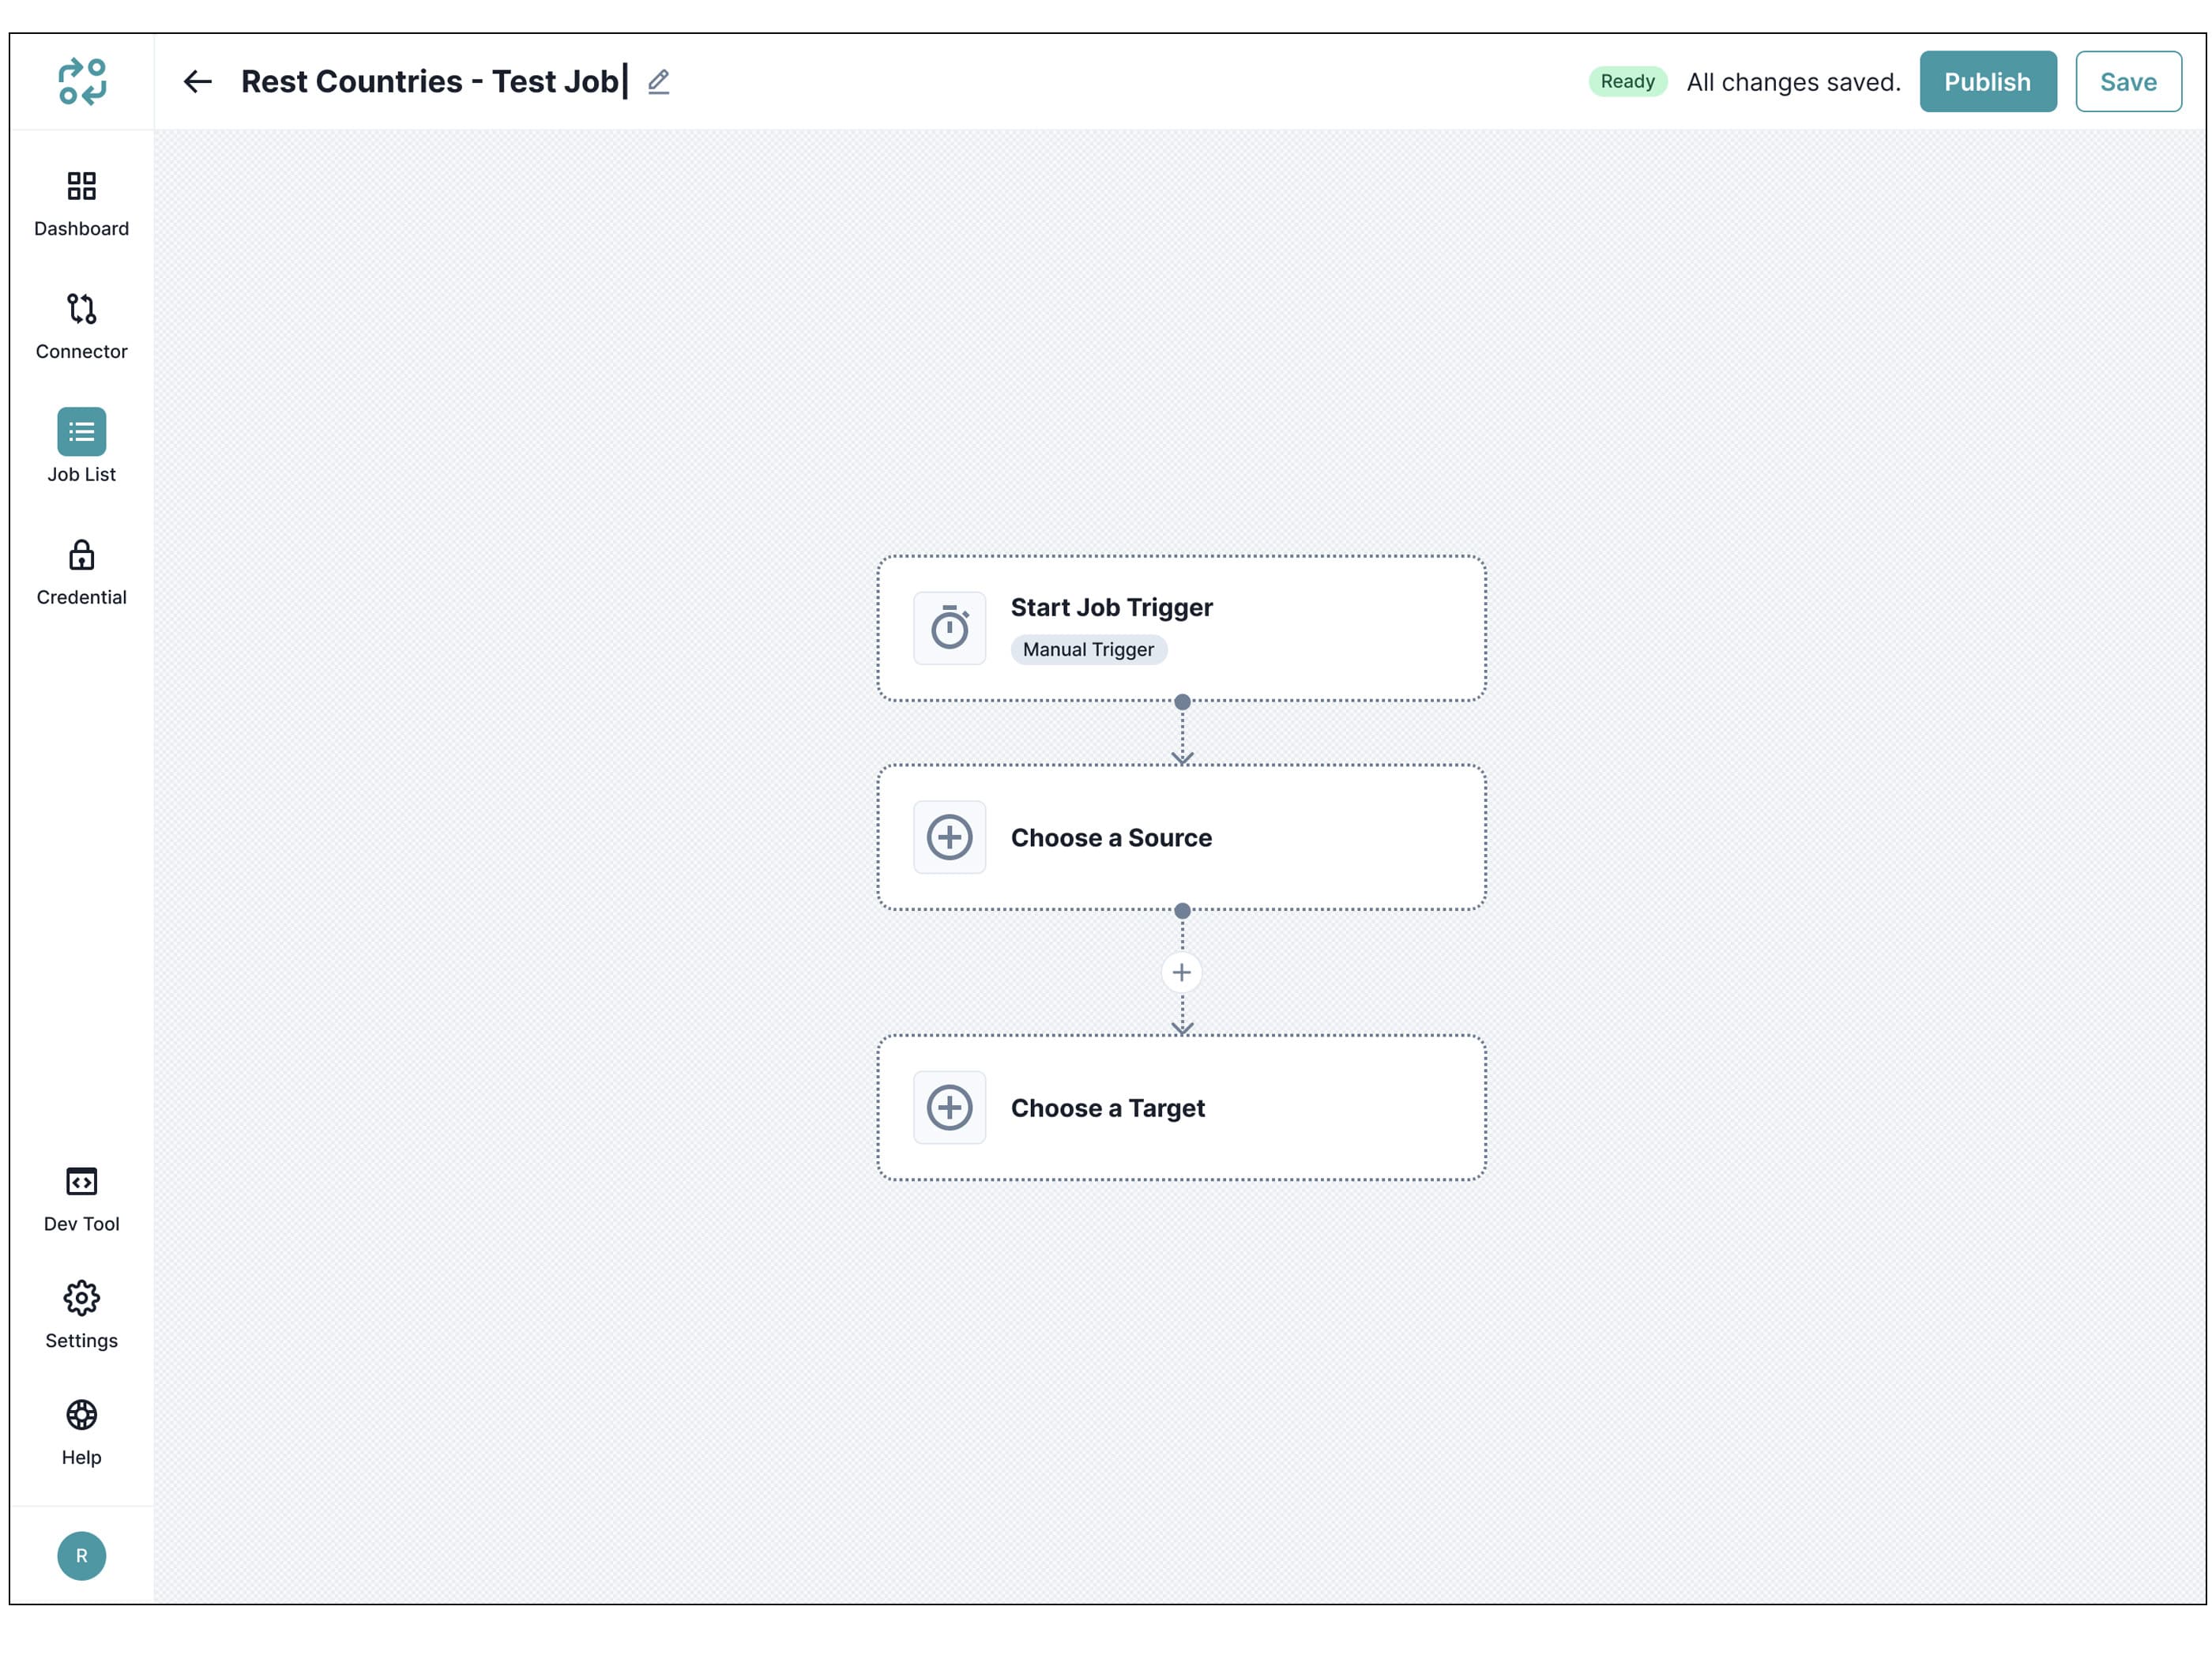
Task: Expand the Choose a Source node
Action: [x=1179, y=837]
